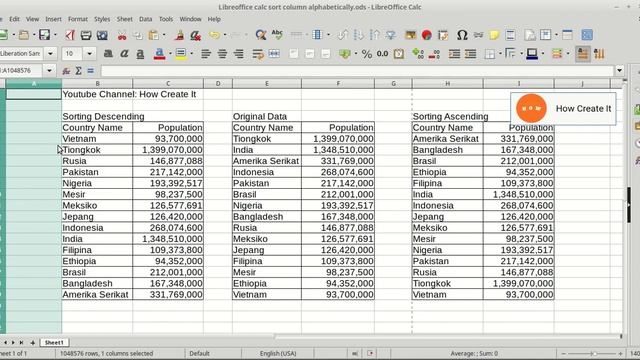Sort ascending using toolbar icon

358,35
